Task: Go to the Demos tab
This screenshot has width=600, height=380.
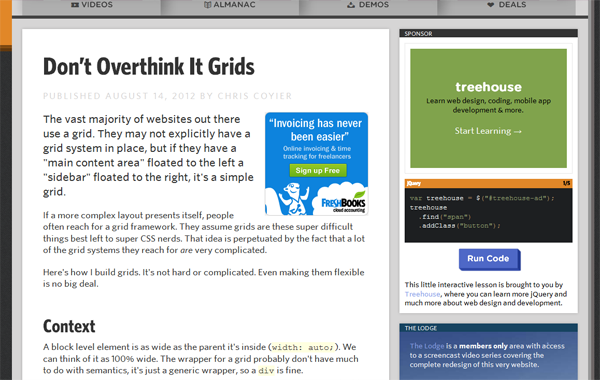Action: pos(368,5)
